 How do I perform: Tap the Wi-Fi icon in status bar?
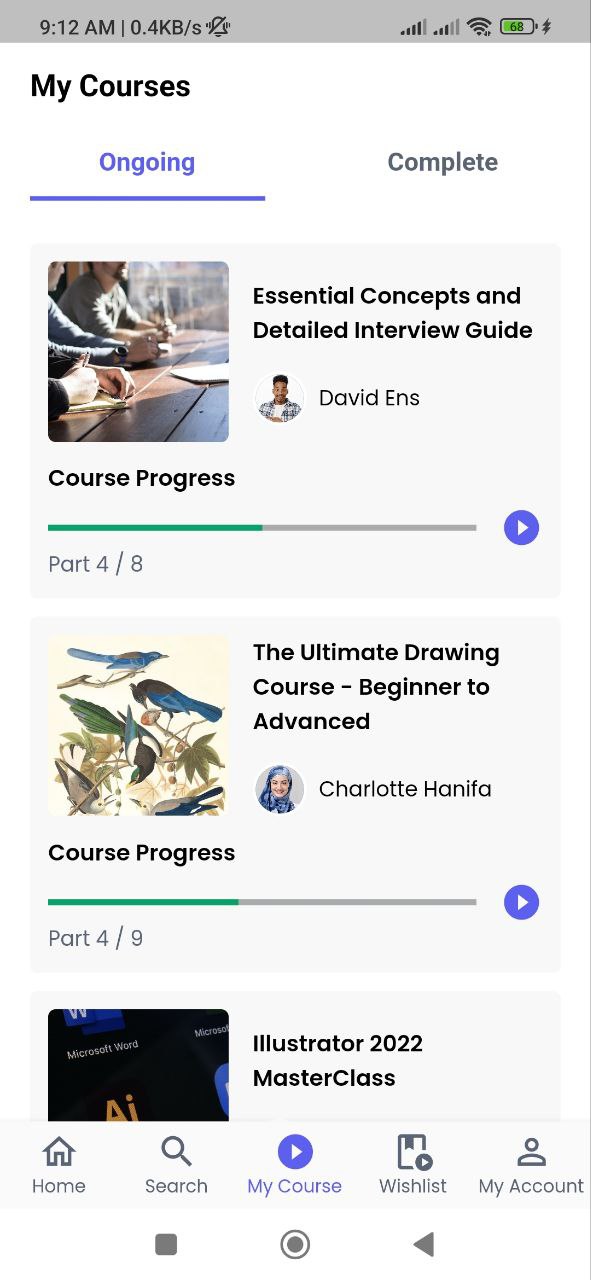coord(479,27)
